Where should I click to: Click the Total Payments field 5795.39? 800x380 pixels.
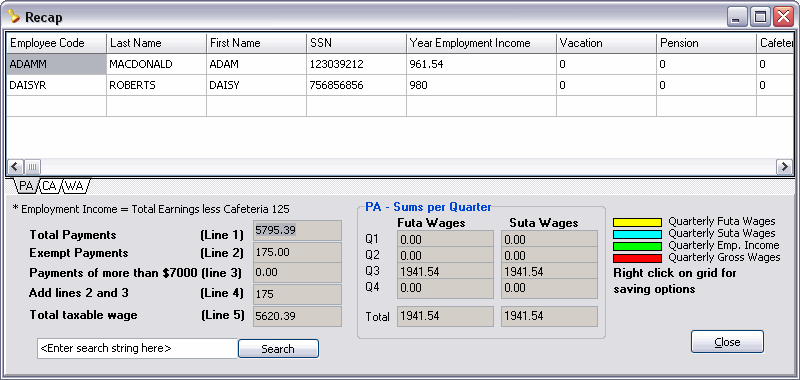click(x=297, y=231)
